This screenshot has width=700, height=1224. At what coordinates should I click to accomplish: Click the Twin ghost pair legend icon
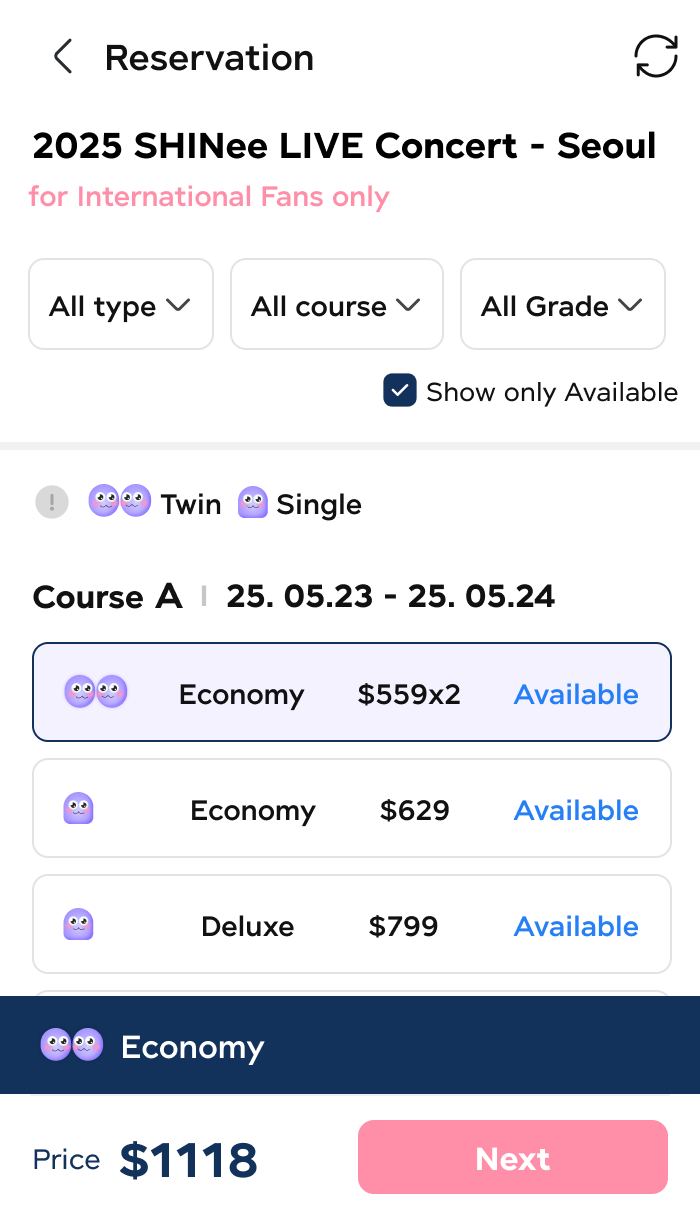point(120,500)
